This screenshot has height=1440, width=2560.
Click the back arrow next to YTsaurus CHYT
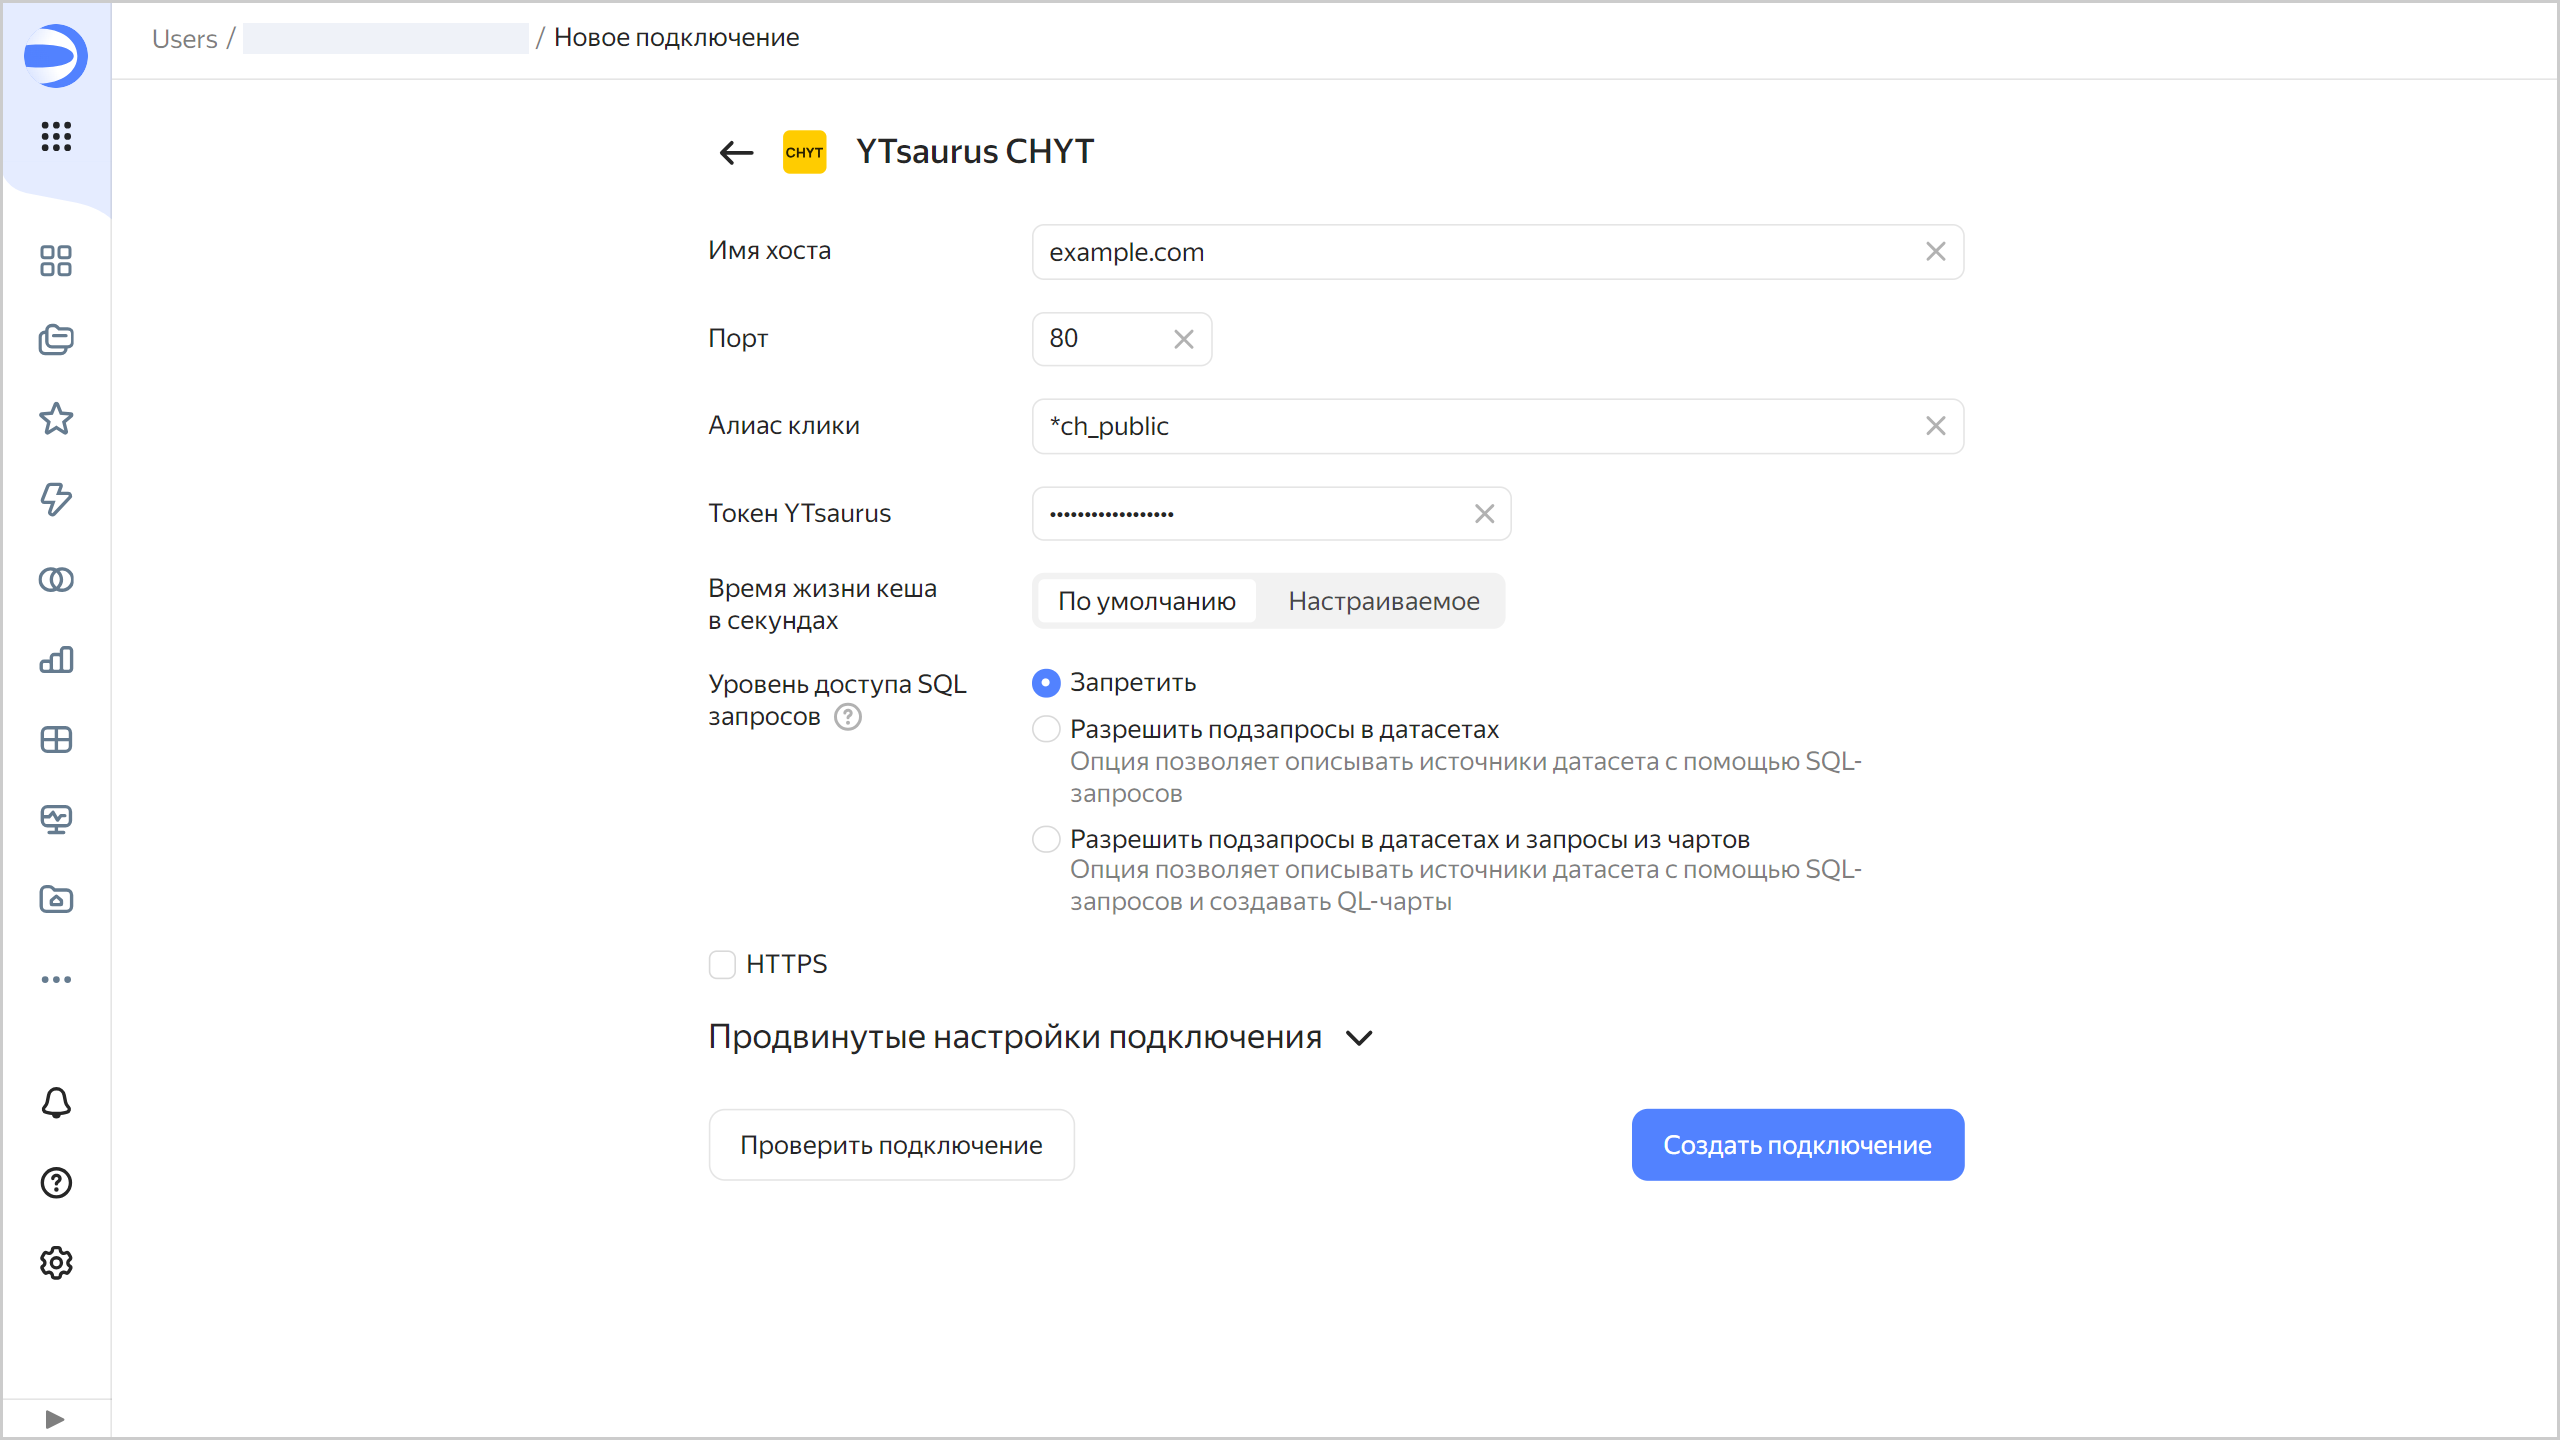[736, 152]
